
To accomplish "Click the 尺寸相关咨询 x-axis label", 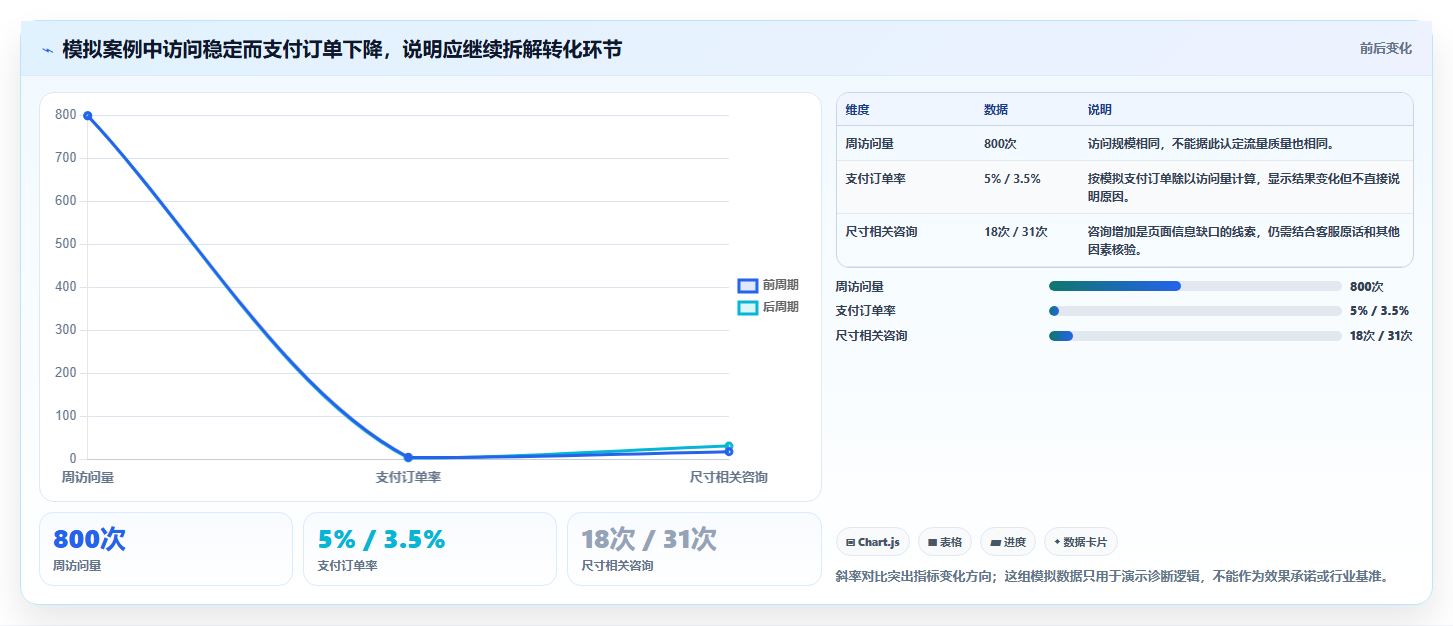I will 728,478.
